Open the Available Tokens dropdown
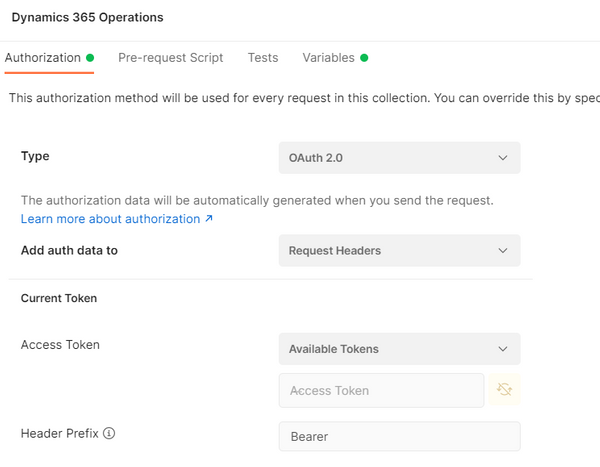The height and width of the screenshot is (467, 600). click(x=399, y=349)
